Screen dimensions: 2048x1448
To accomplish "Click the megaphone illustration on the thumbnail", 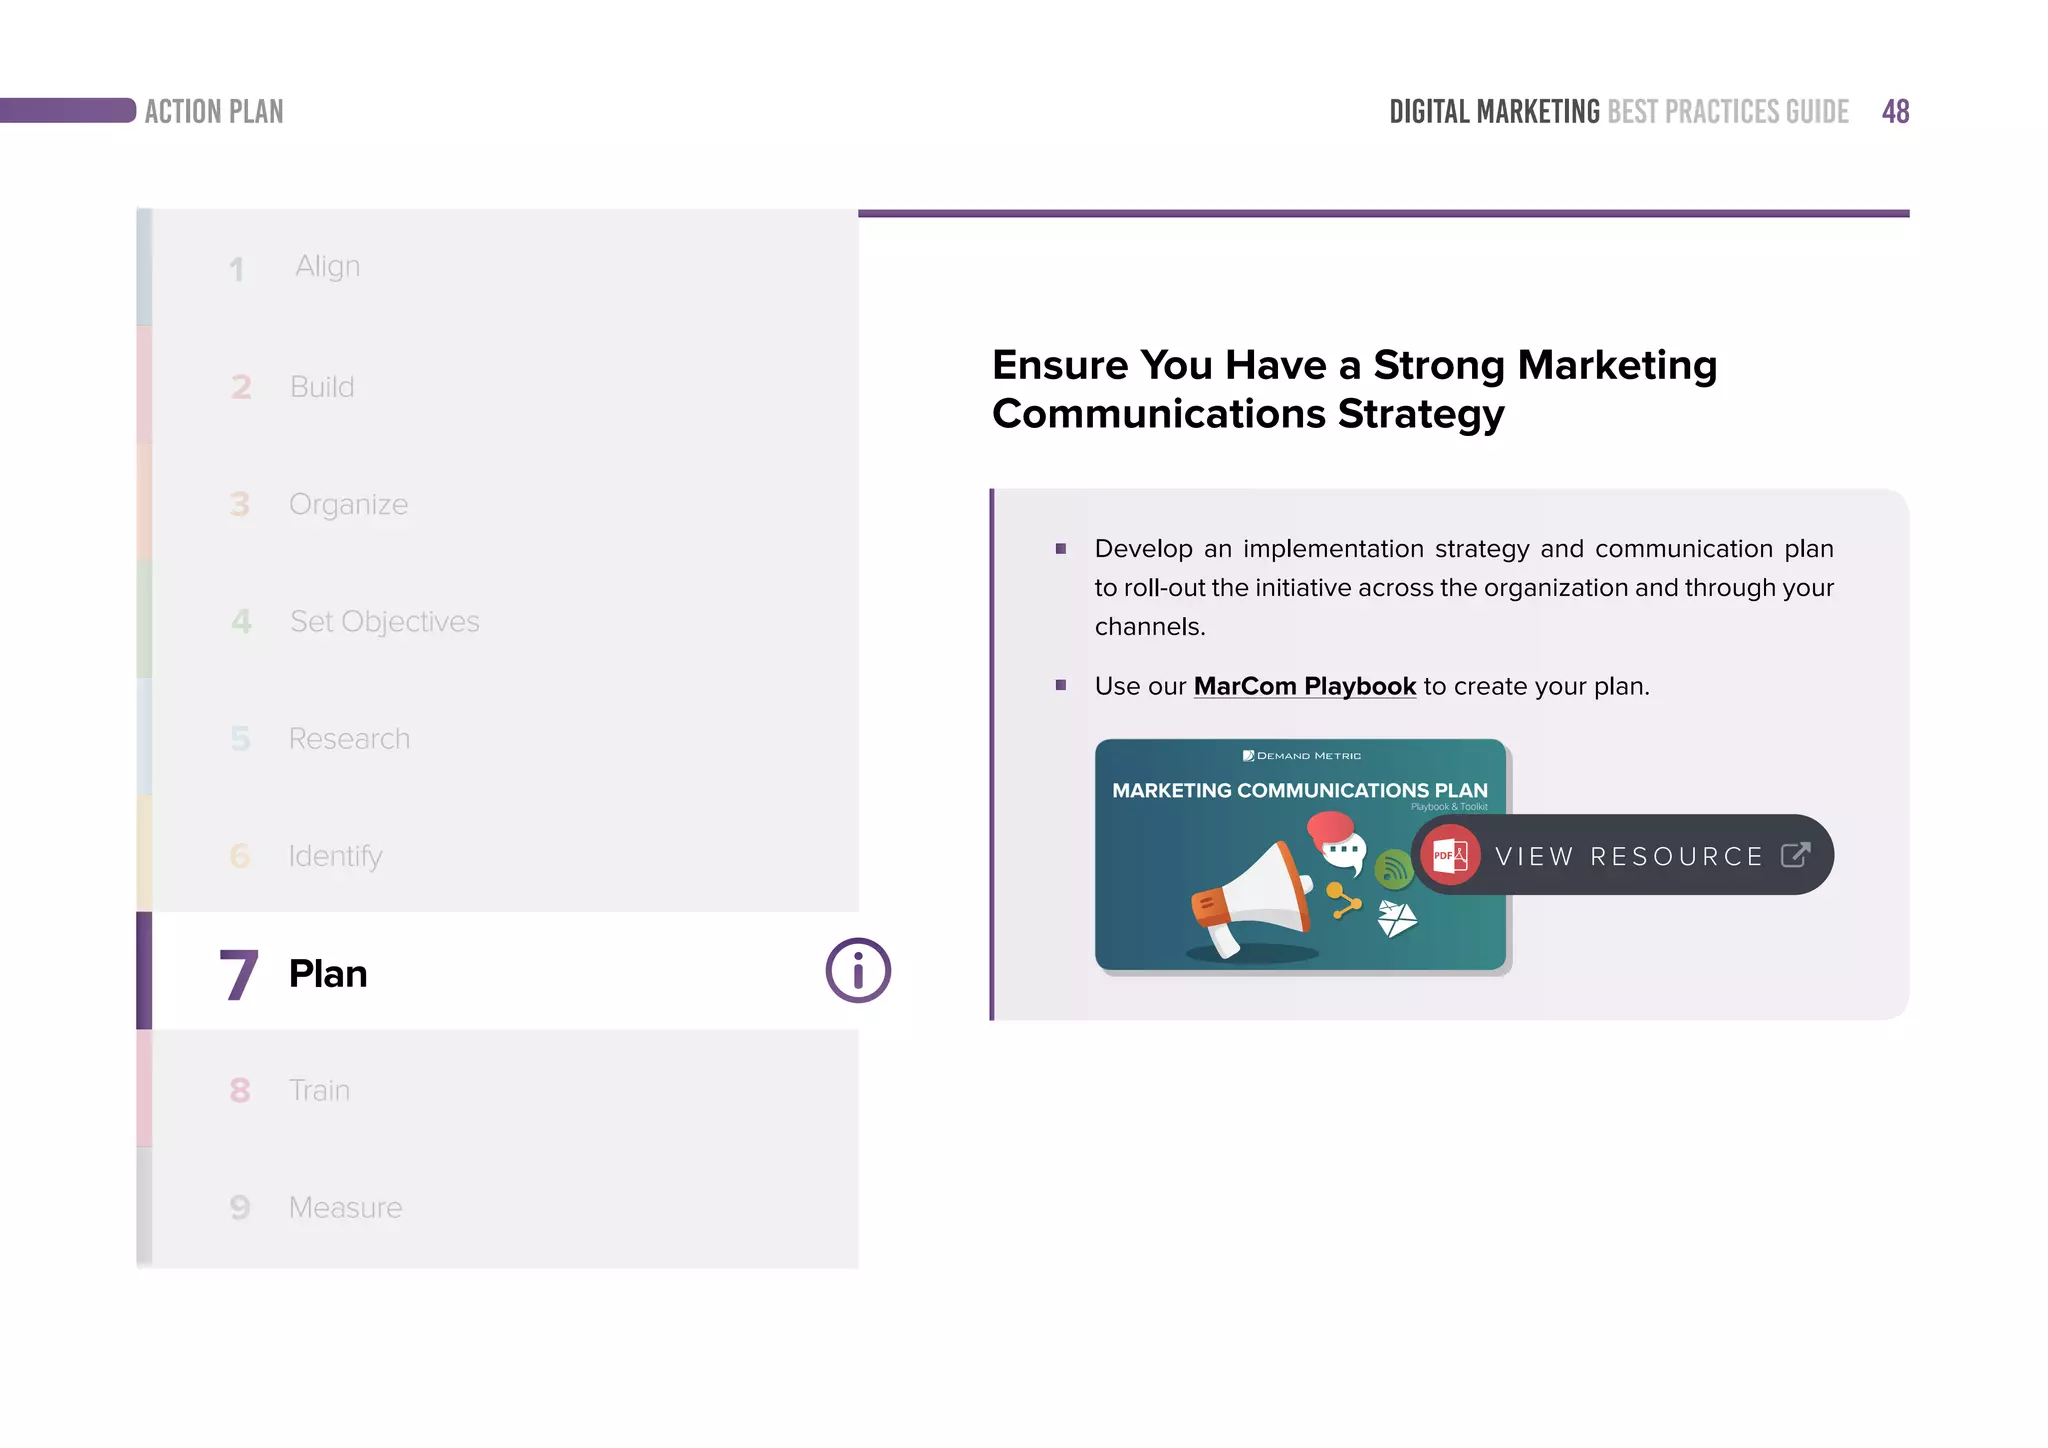I will pyautogui.click(x=1253, y=900).
